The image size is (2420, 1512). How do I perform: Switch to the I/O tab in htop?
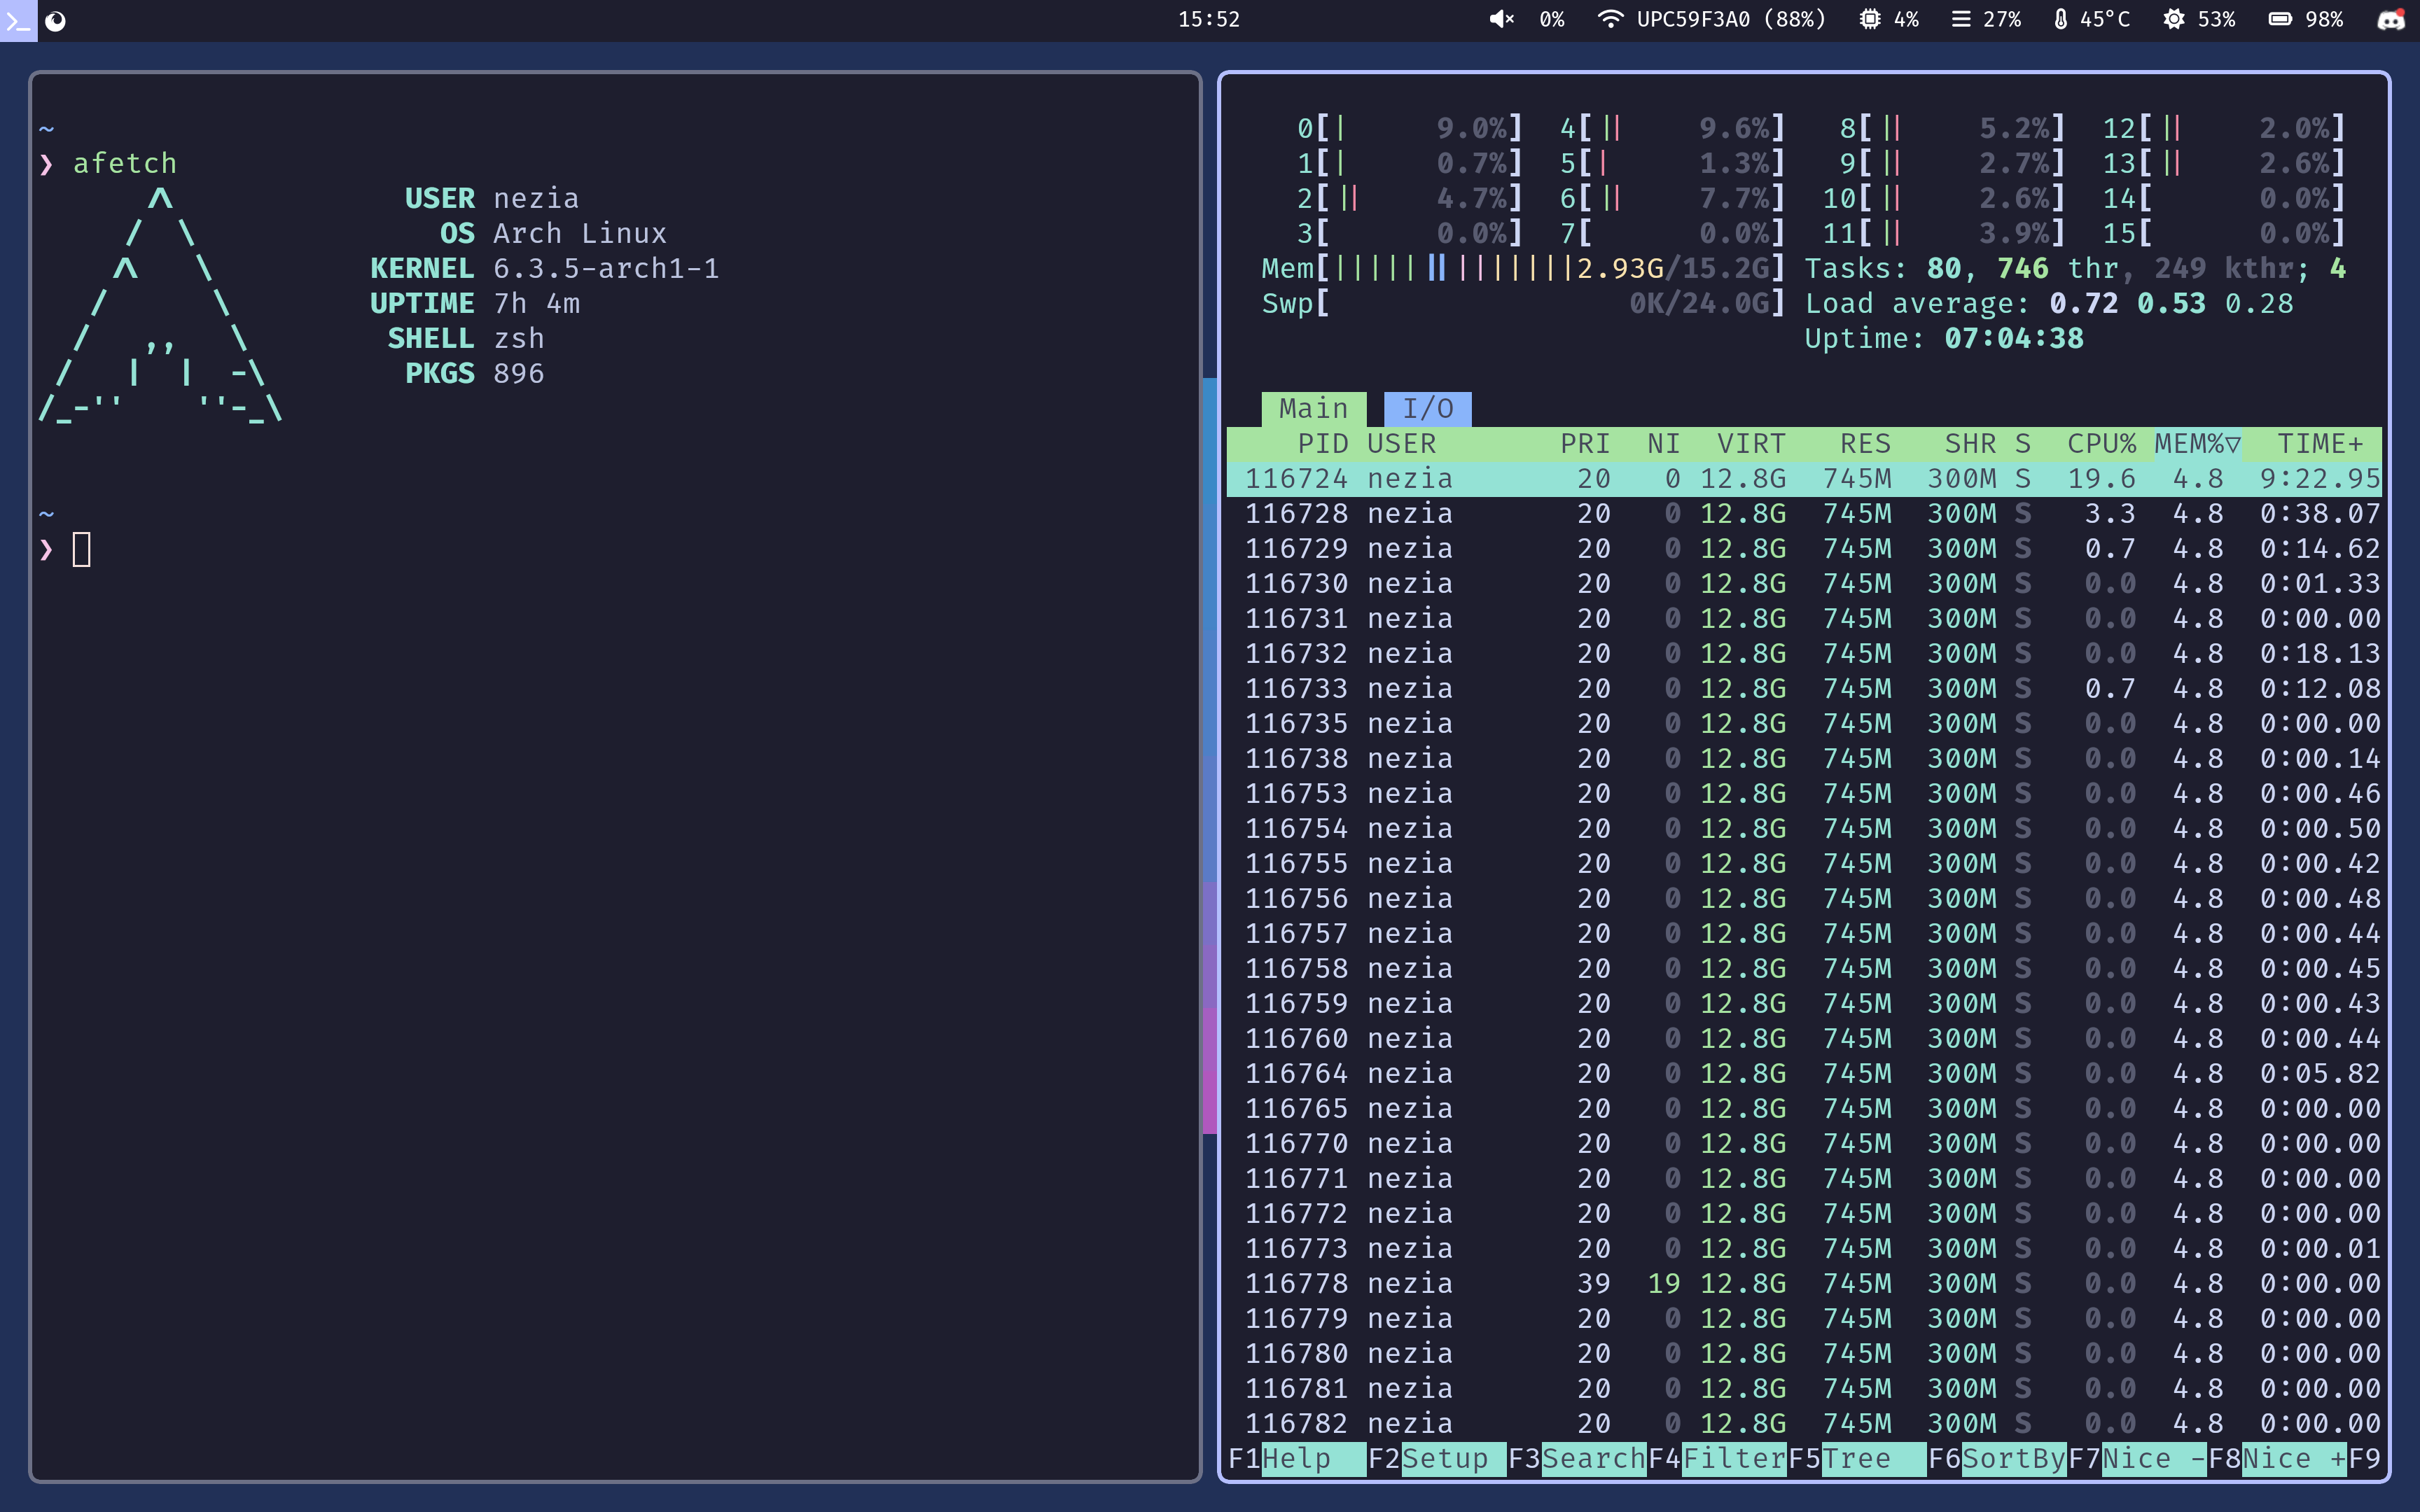pos(1428,407)
